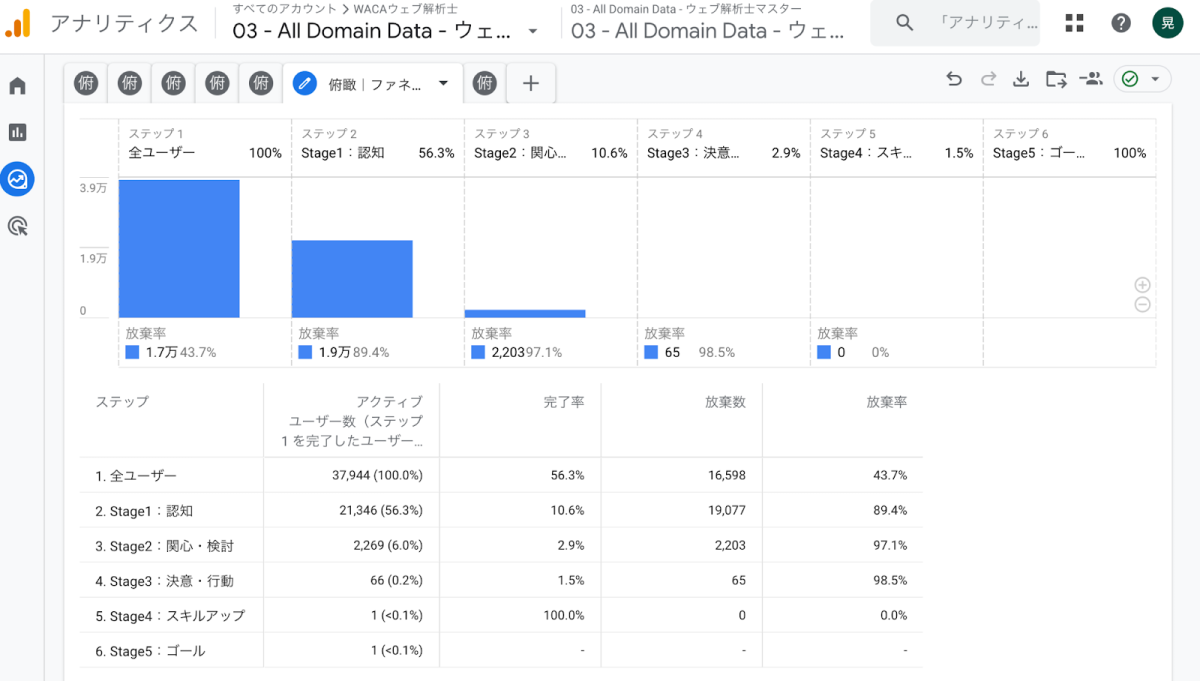Open the active tab's dropdown arrow
Image resolution: width=1200 pixels, height=681 pixels.
(443, 84)
